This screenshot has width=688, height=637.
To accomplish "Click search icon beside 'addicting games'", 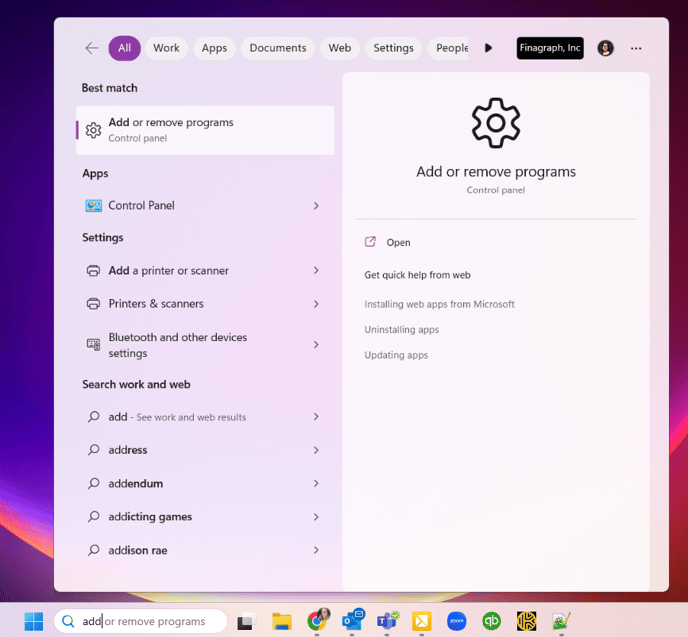I will 93,516.
